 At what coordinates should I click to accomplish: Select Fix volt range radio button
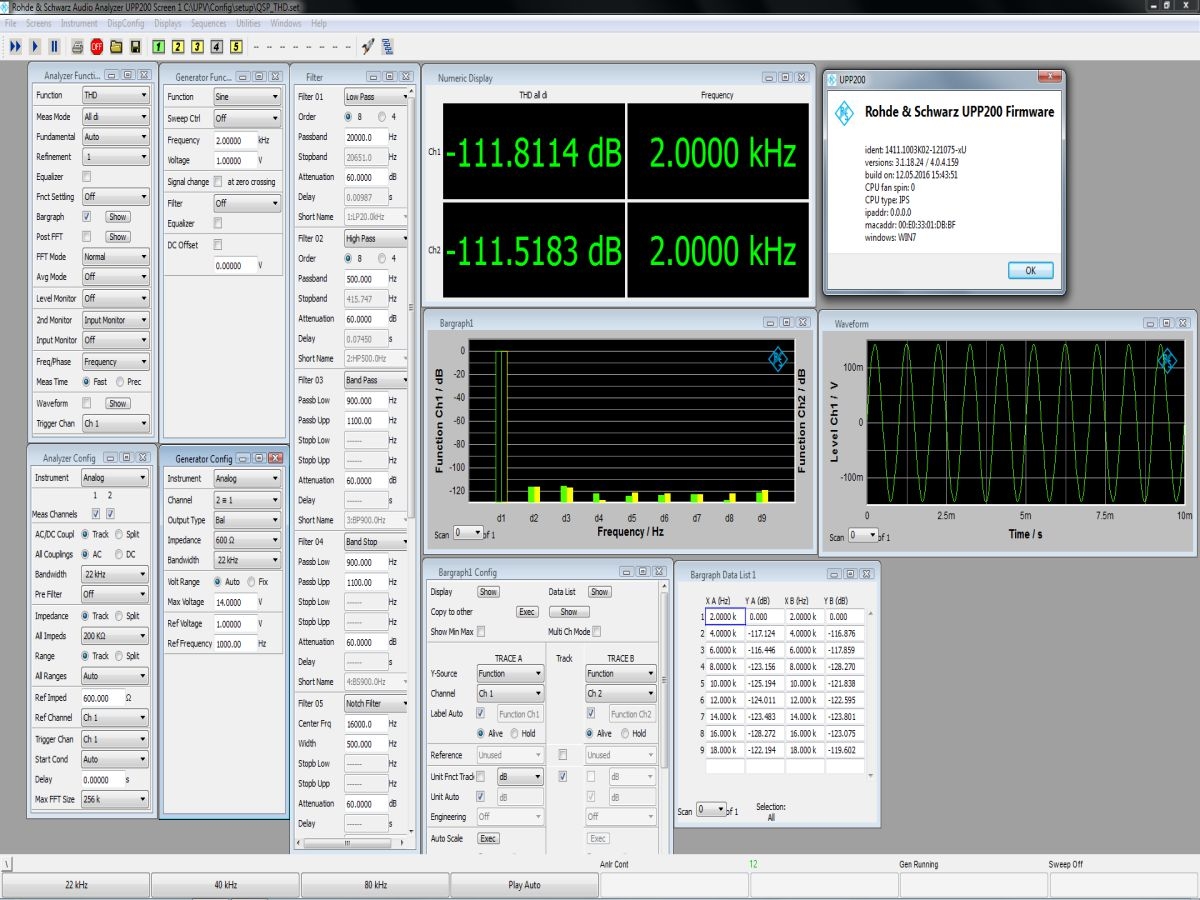(252, 581)
